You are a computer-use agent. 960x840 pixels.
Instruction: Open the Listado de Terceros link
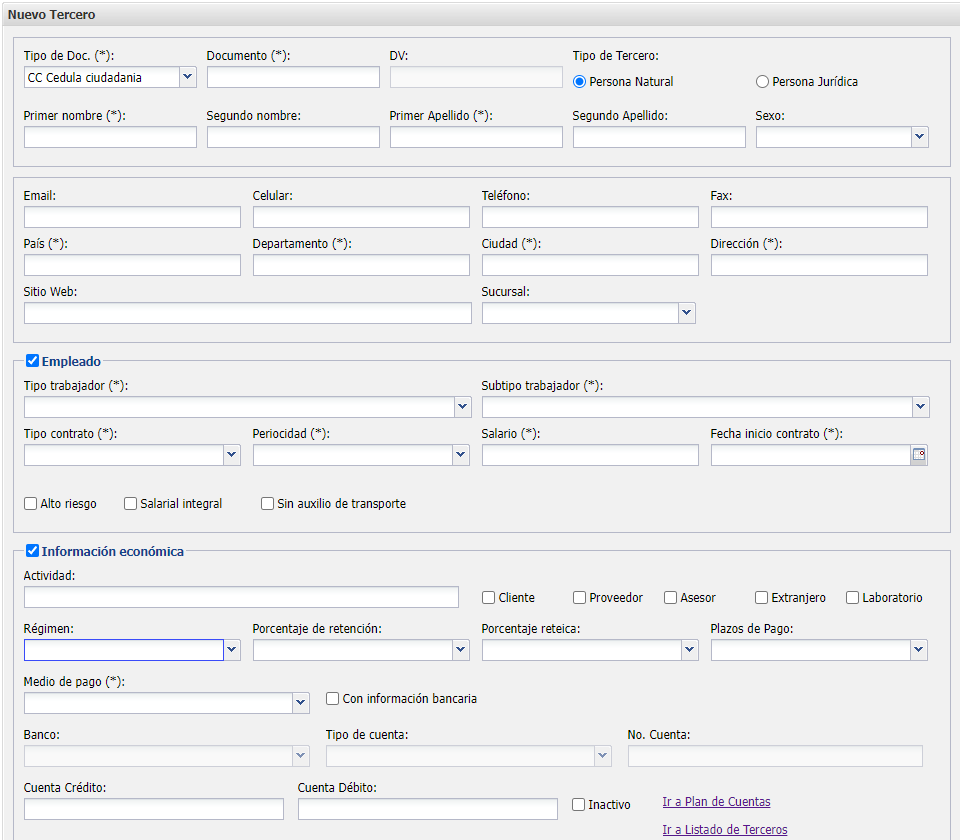pyautogui.click(x=724, y=830)
